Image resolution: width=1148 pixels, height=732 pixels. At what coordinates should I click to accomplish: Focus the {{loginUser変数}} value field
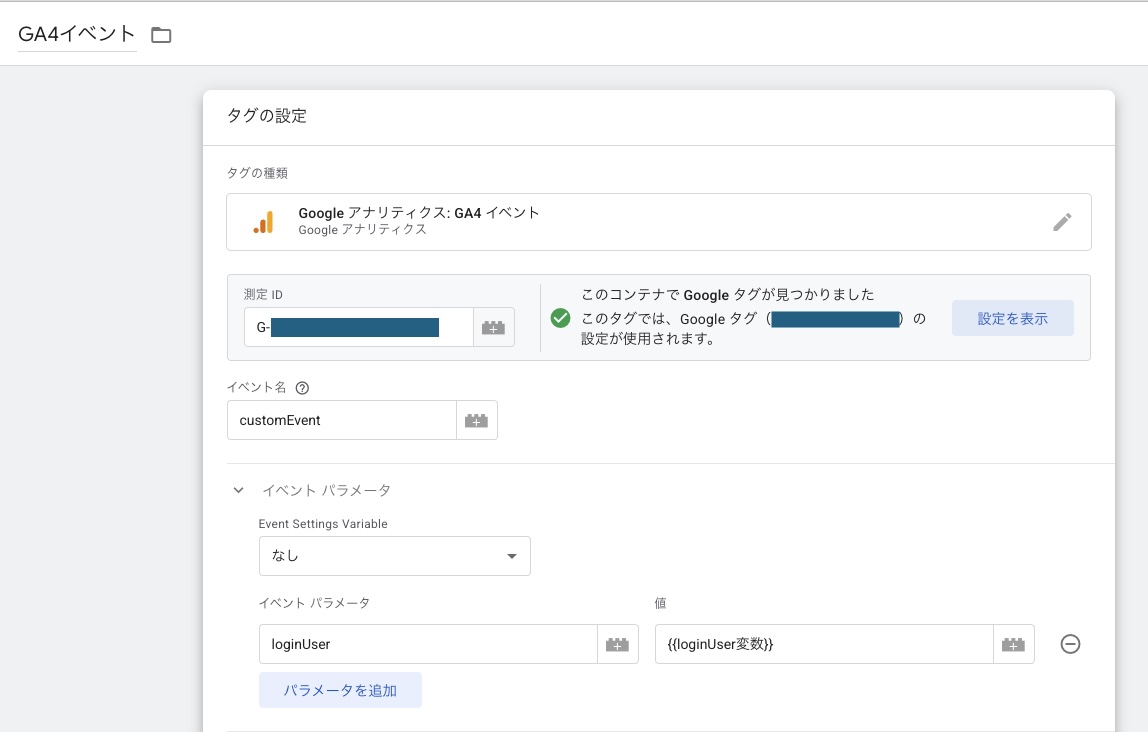point(824,644)
